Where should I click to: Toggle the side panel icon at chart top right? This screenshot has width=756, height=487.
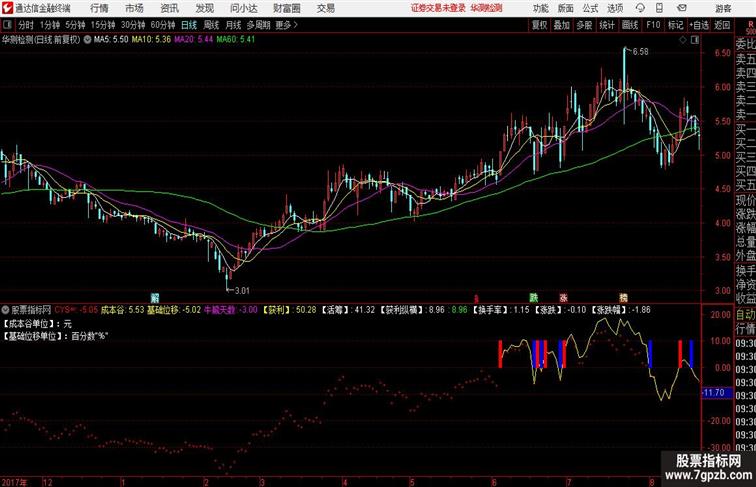[695, 40]
